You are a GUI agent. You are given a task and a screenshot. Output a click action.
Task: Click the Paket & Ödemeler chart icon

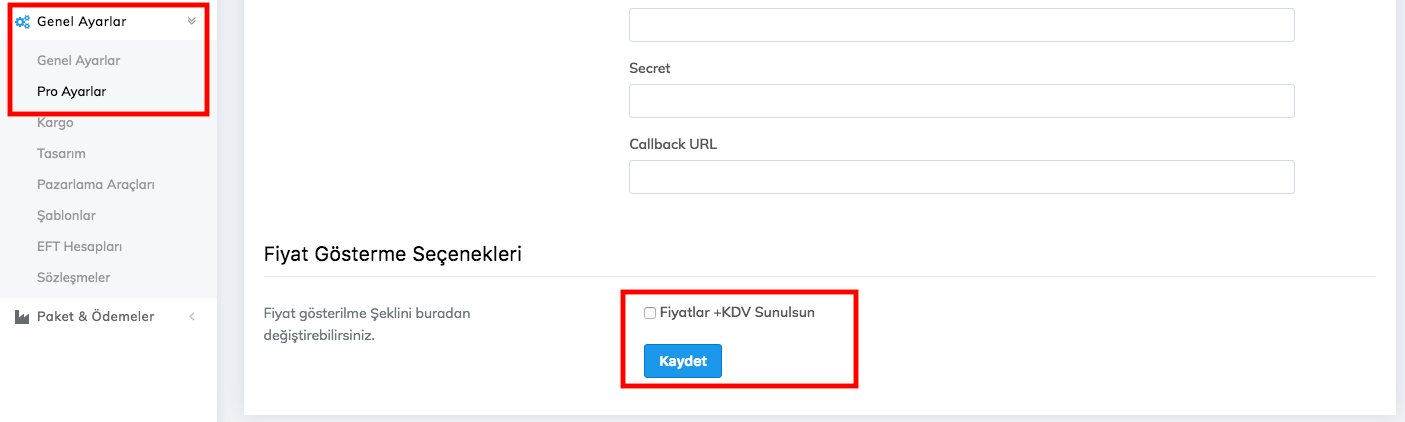click(22, 317)
